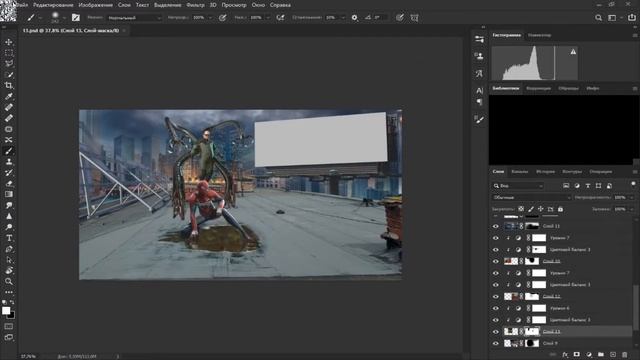
Task: Toggle lock all padlock icon
Action: click(560, 209)
